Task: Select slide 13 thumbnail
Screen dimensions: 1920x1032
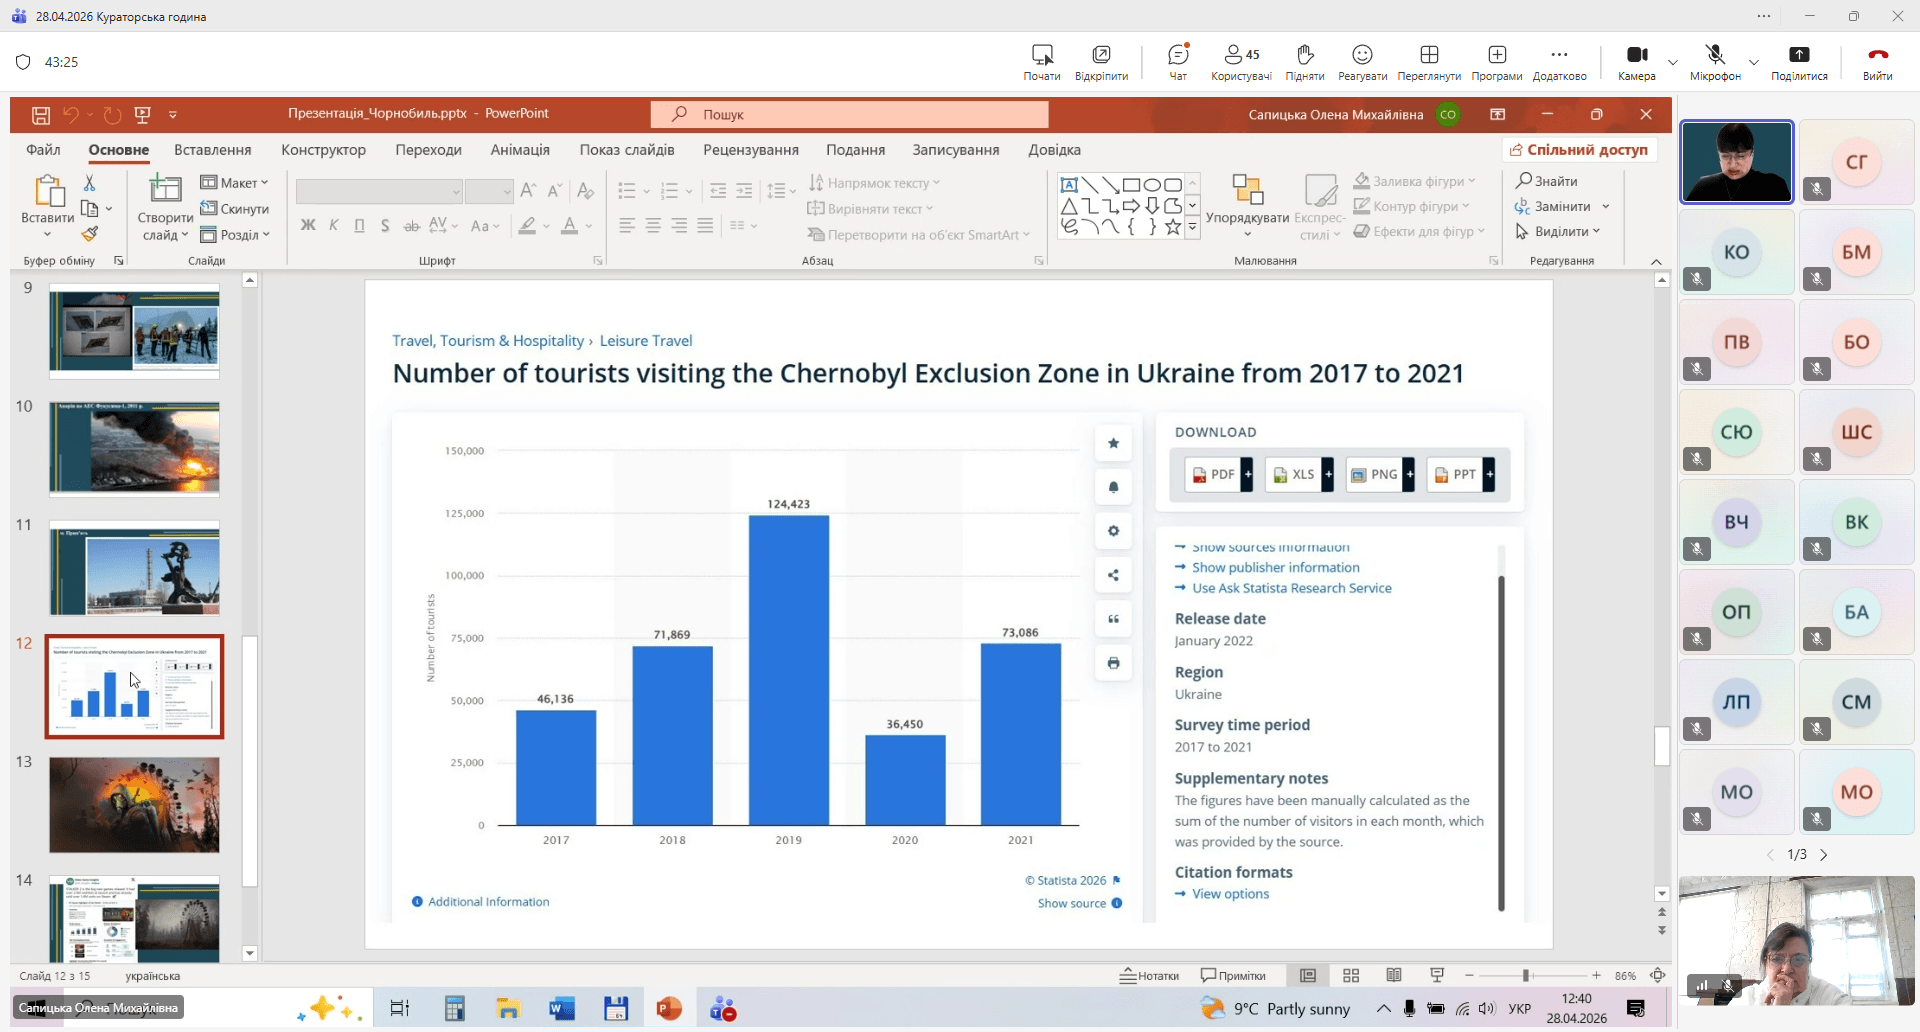Action: point(134,805)
